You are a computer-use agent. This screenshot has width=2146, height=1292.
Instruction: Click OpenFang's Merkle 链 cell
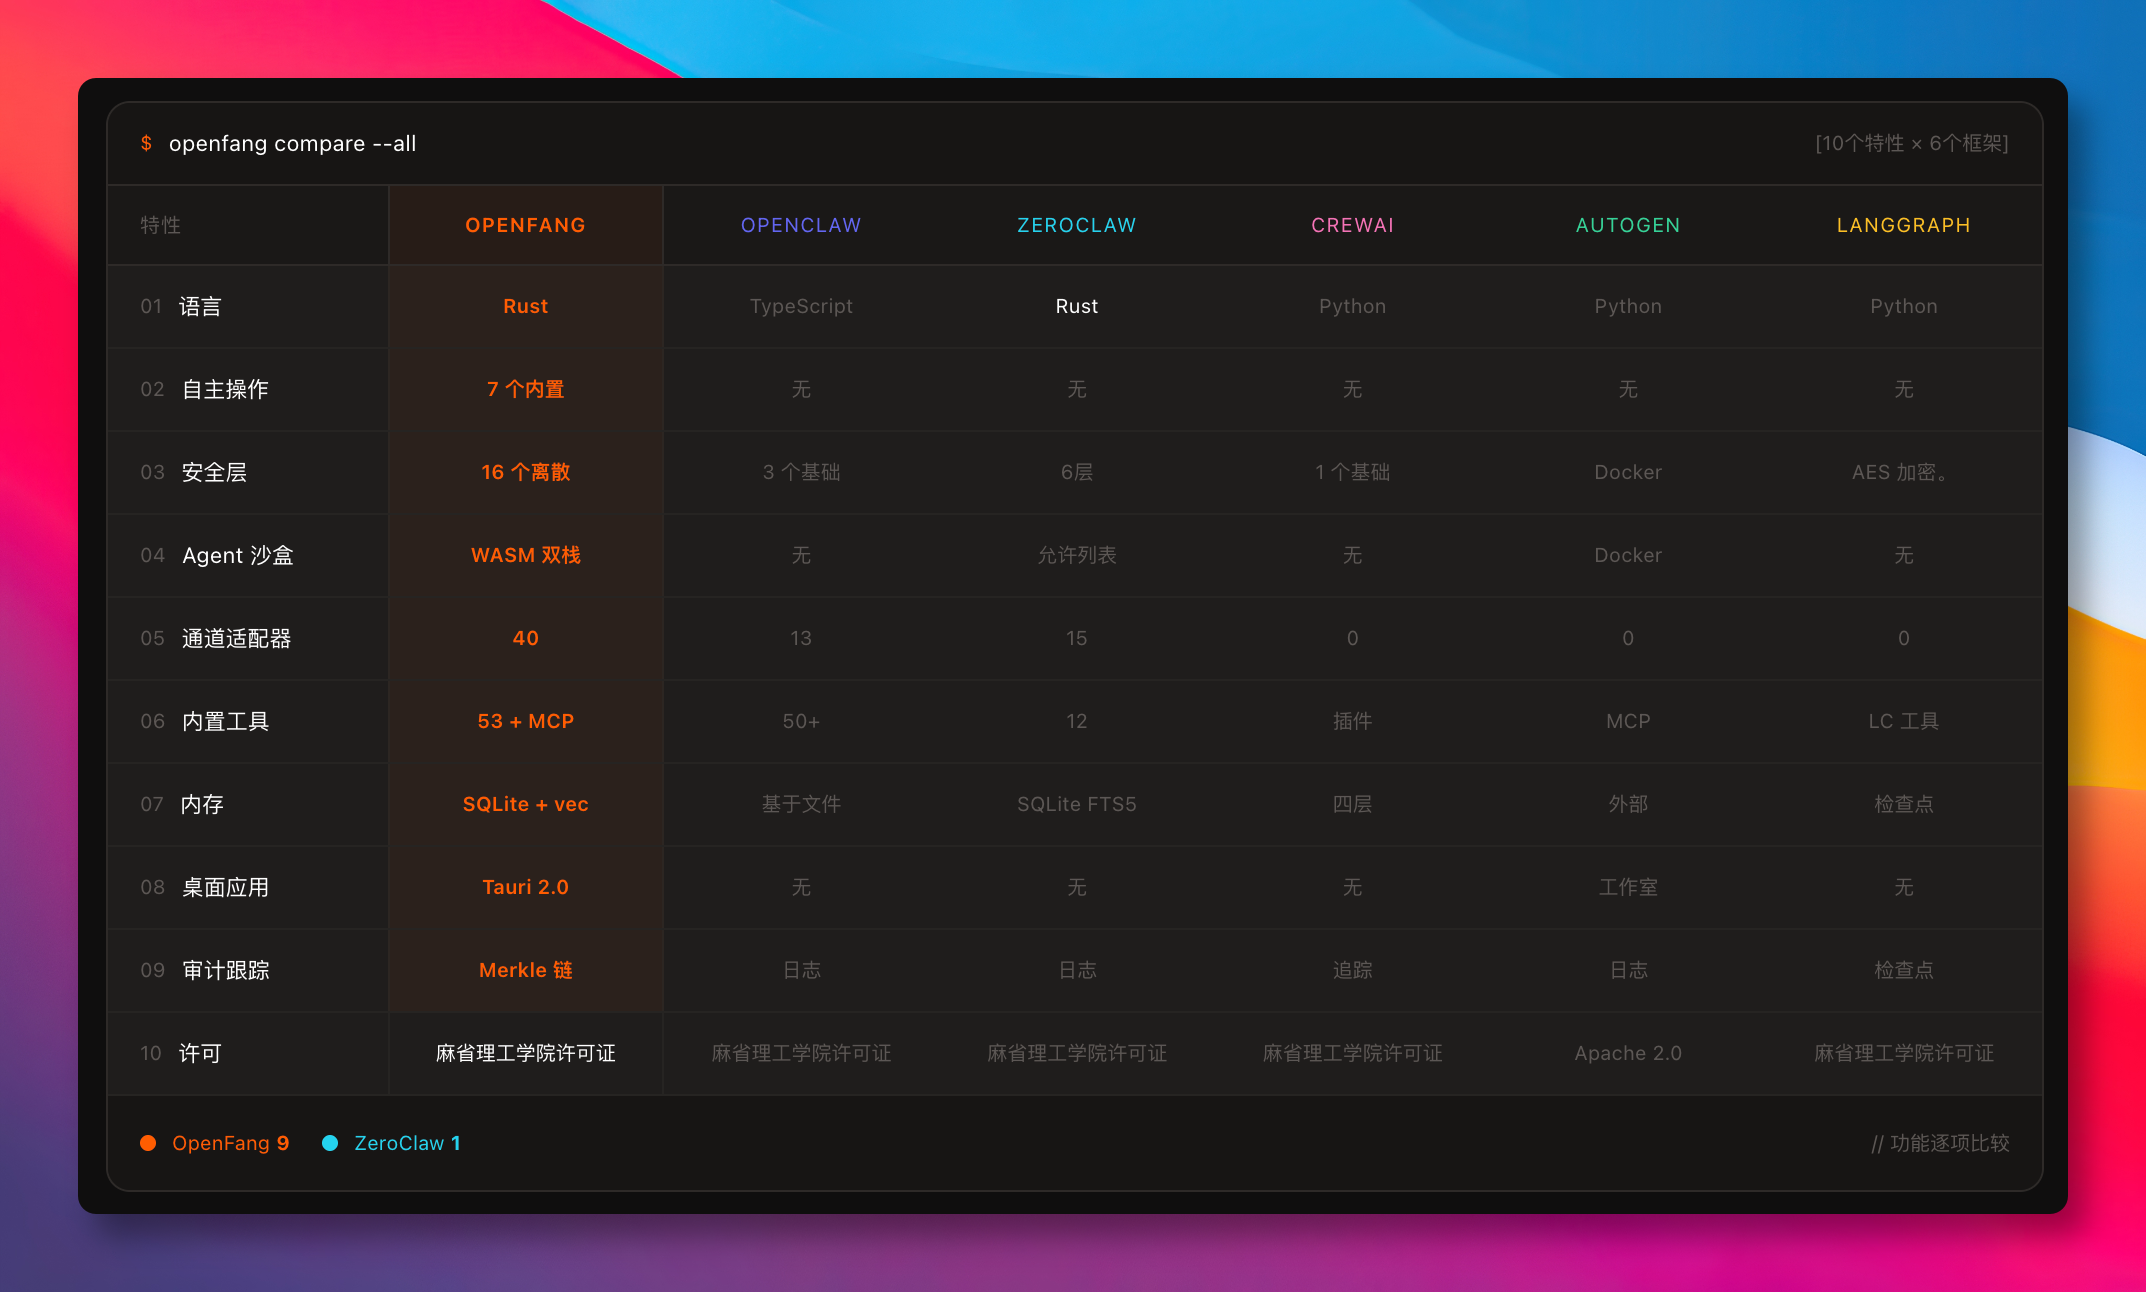click(x=525, y=970)
